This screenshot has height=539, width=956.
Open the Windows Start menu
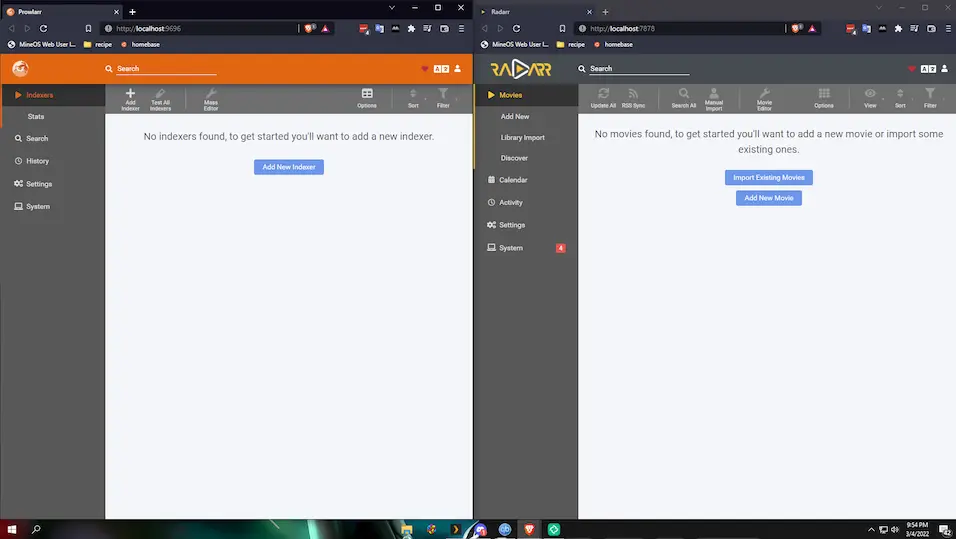(12, 529)
